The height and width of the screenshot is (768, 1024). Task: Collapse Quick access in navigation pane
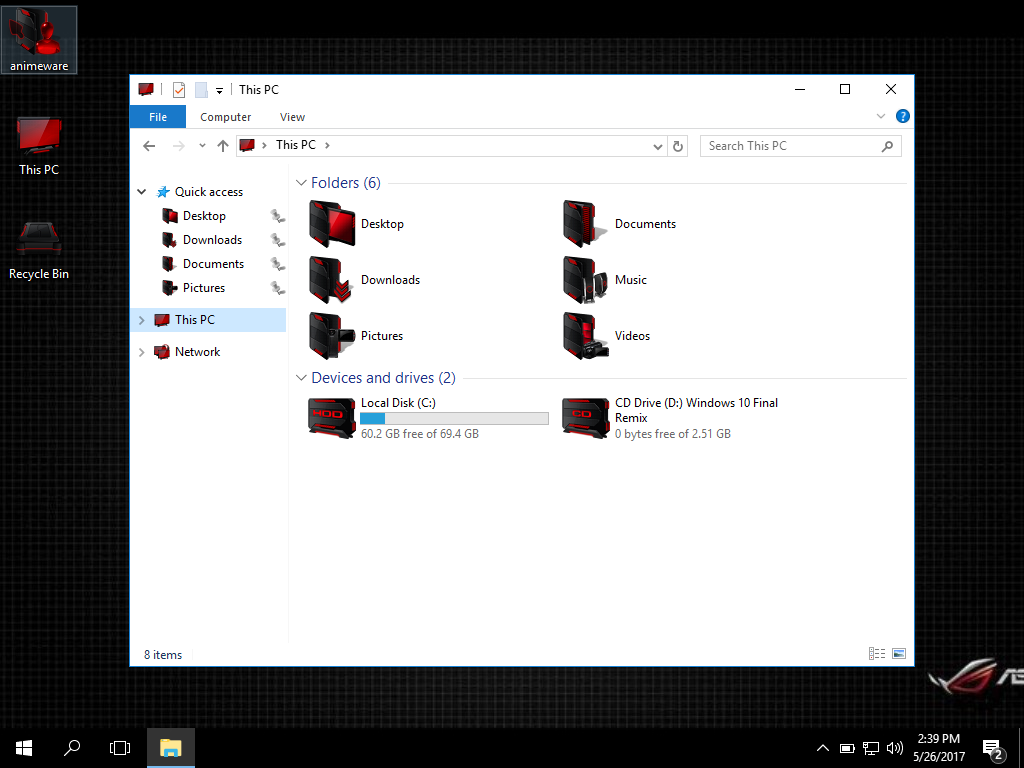point(142,192)
